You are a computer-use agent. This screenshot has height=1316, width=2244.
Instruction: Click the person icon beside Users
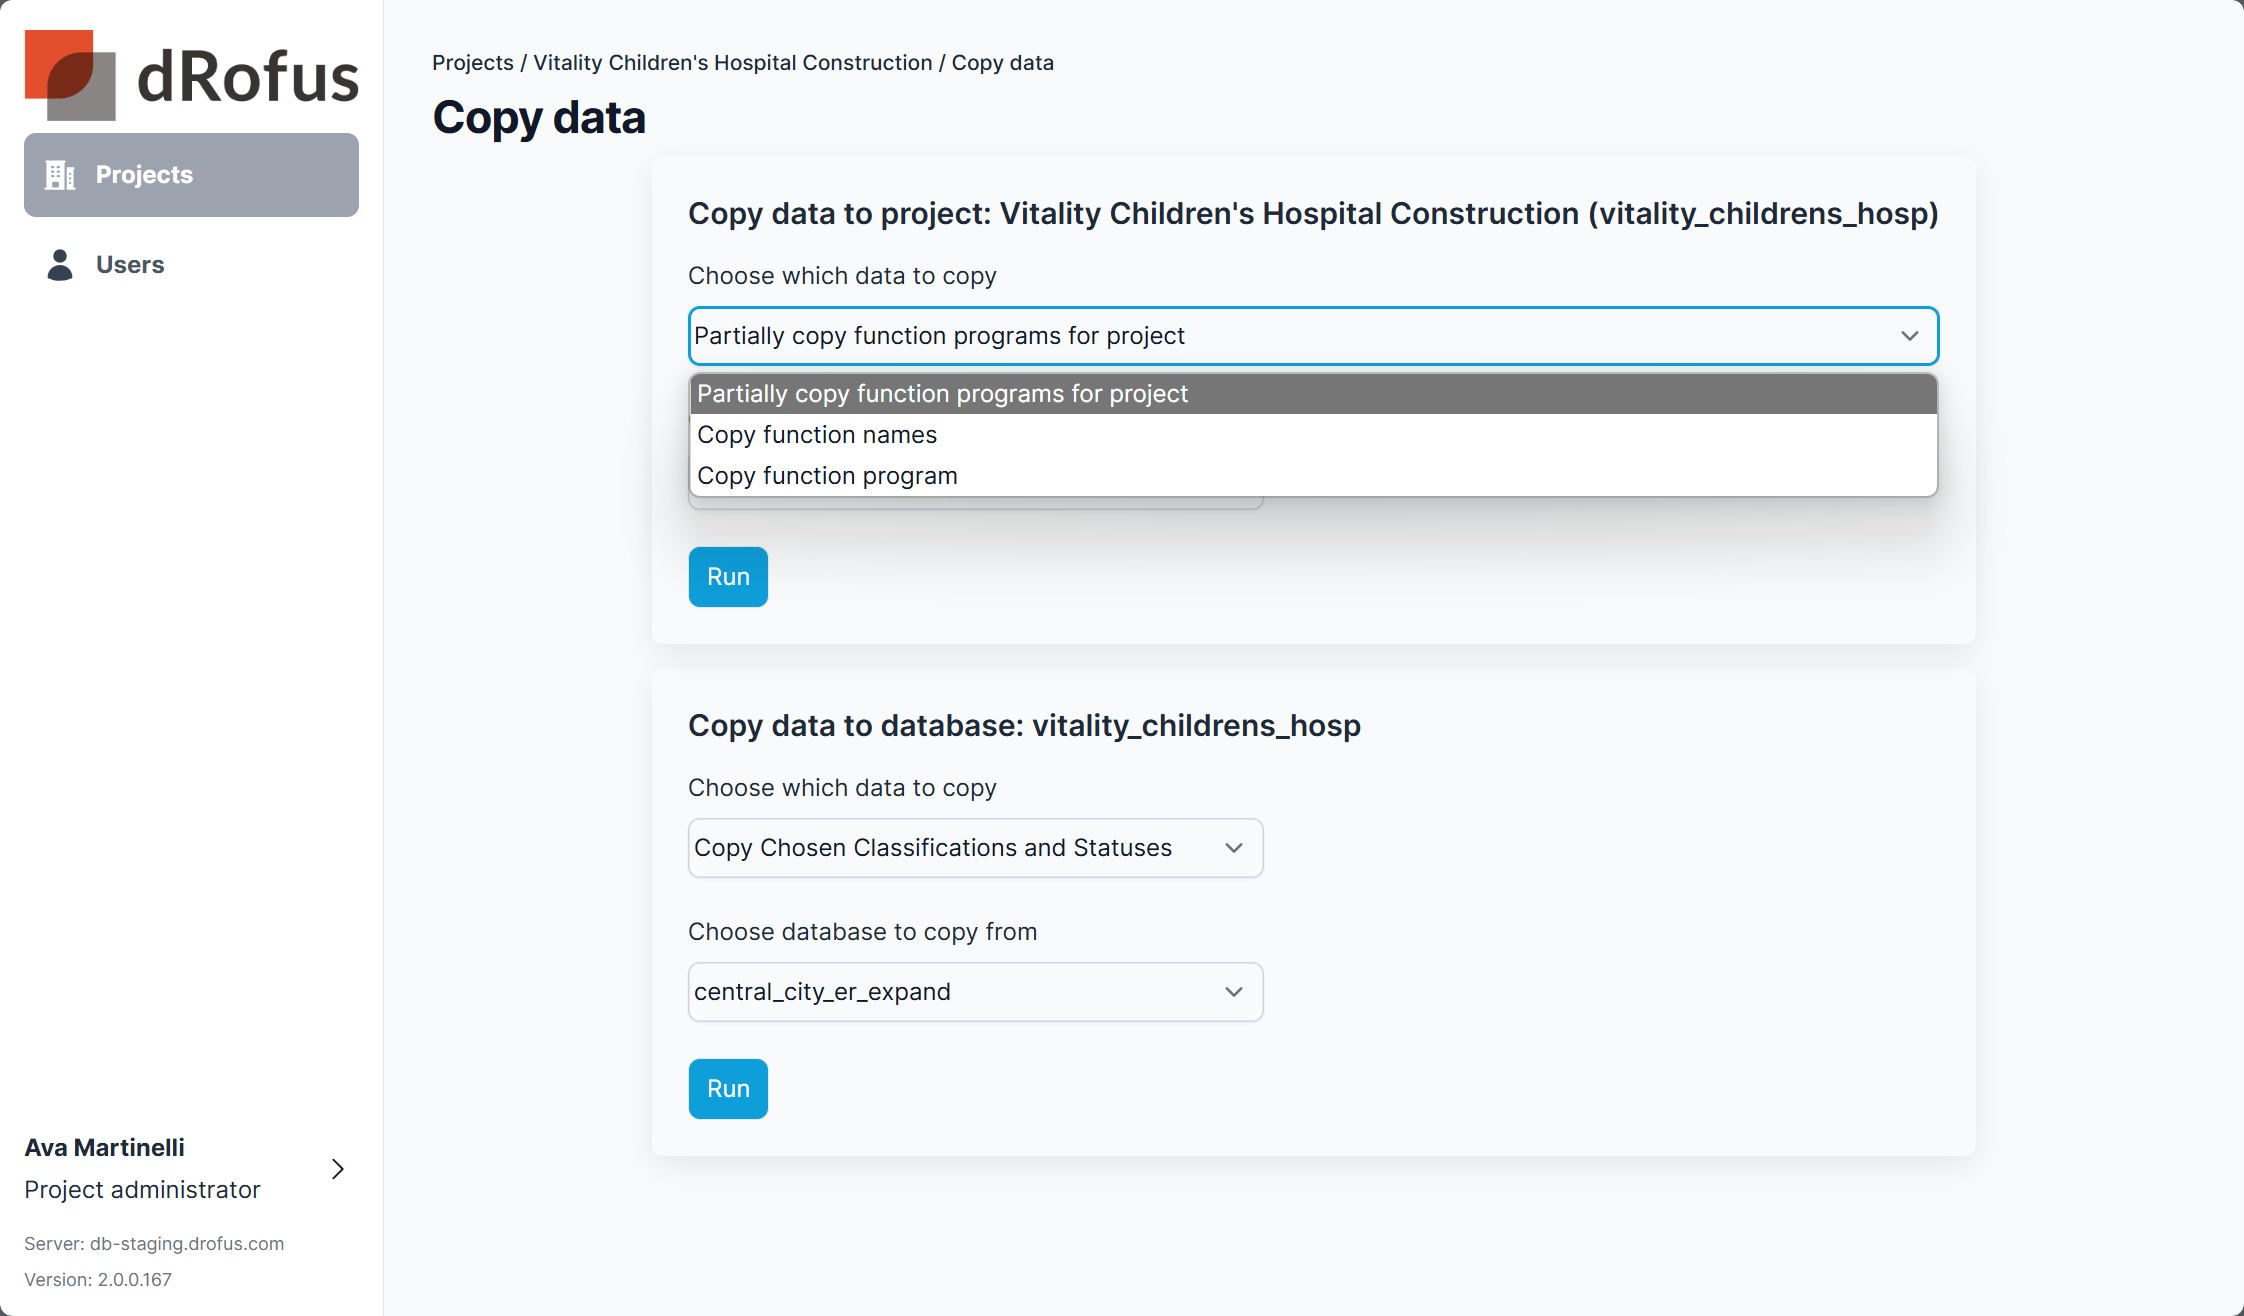60,265
